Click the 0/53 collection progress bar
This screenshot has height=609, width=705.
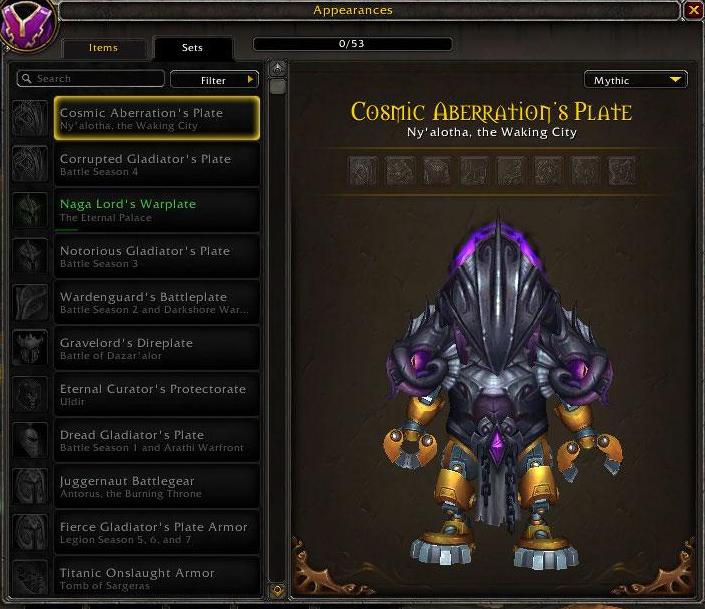352,44
